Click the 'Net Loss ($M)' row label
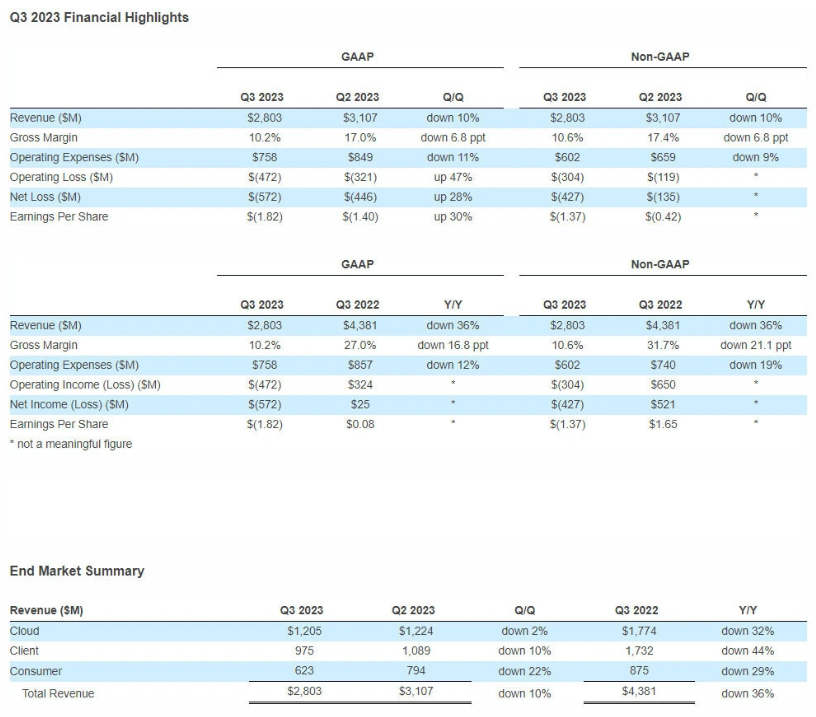 coord(45,197)
